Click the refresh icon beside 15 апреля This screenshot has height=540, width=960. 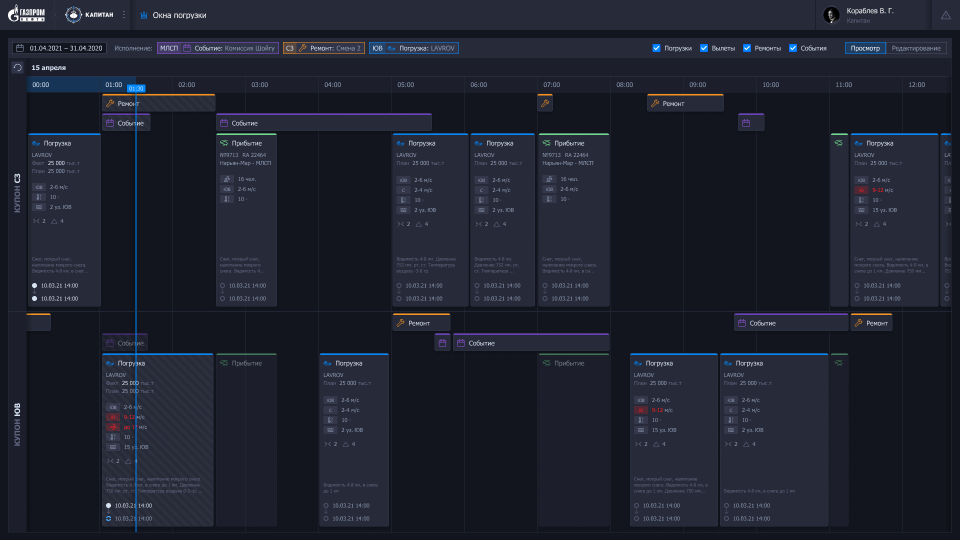17,67
